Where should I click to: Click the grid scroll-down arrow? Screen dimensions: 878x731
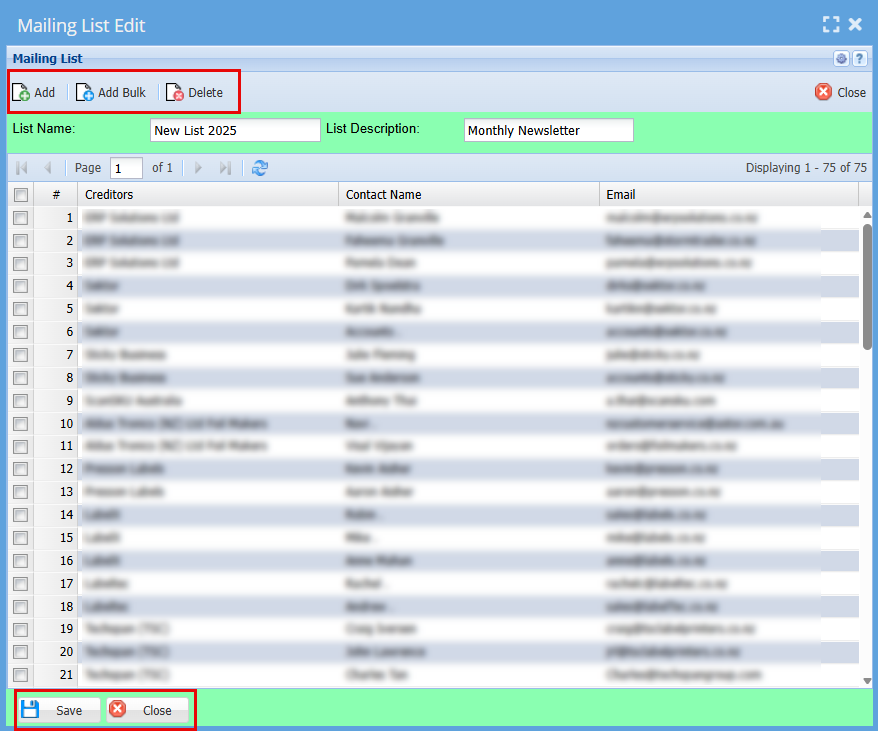[x=867, y=681]
